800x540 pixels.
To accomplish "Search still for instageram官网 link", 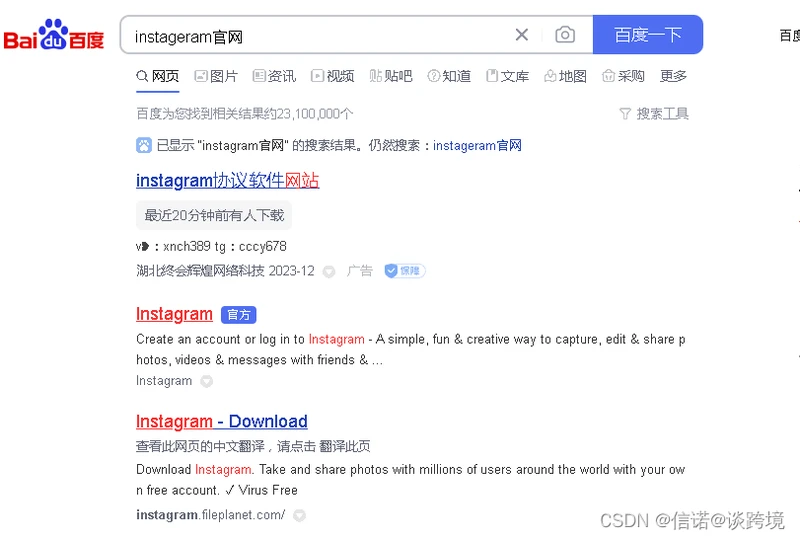I will click(477, 145).
